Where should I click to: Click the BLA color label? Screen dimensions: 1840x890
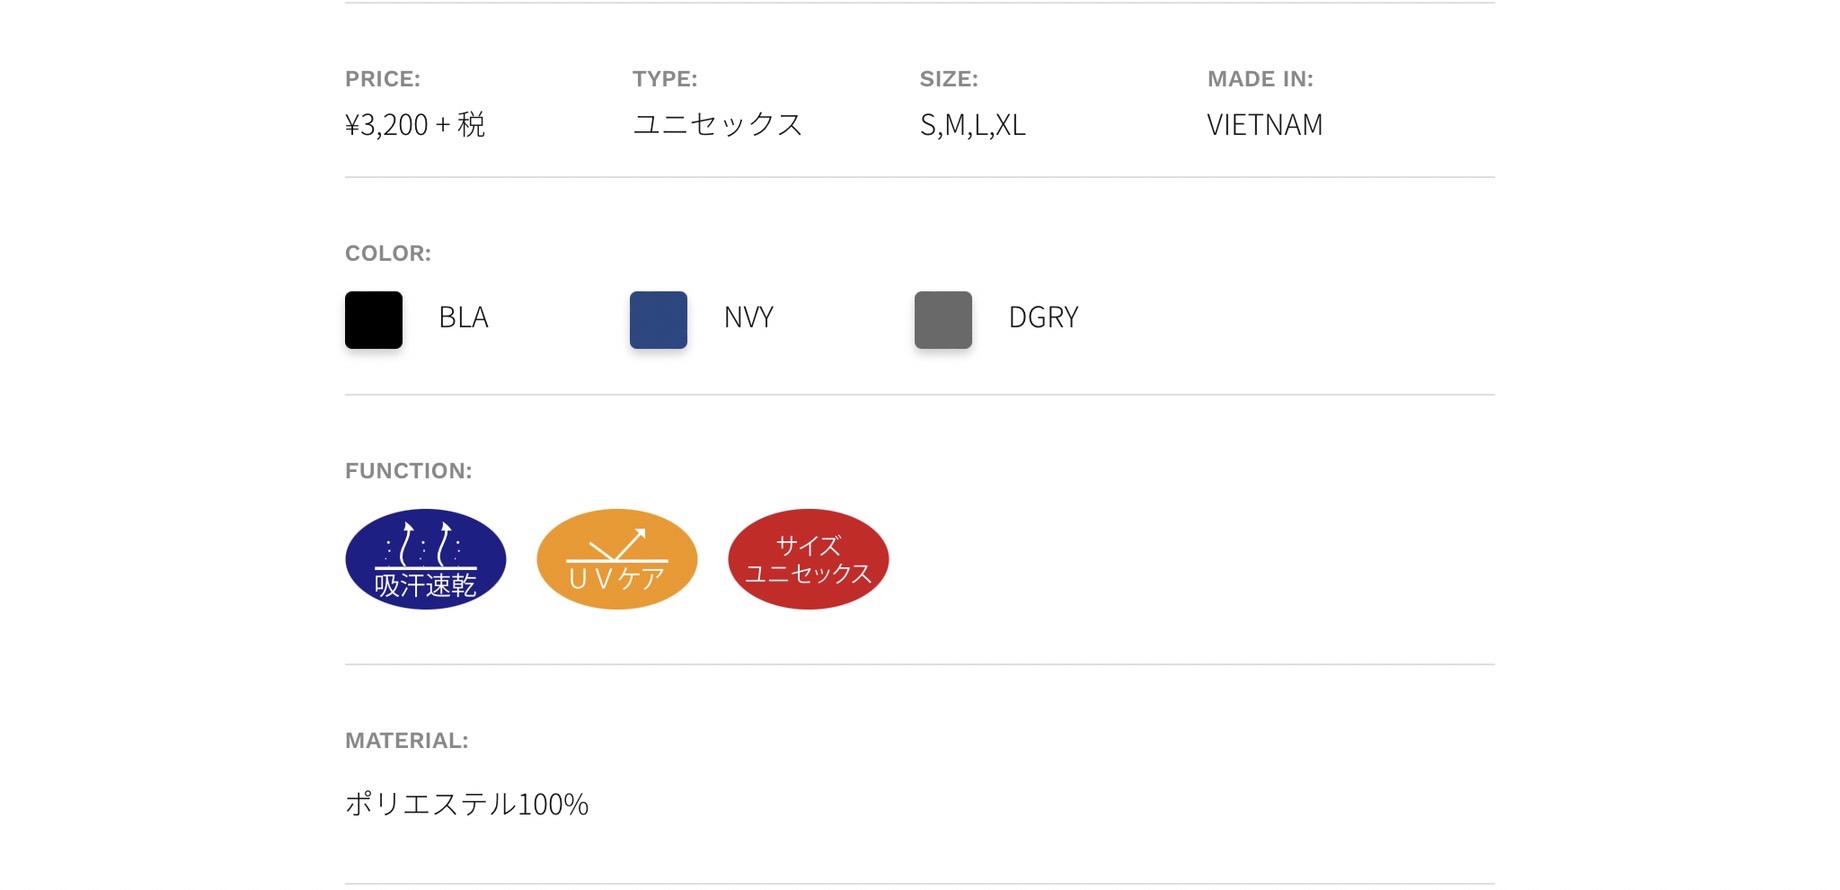(464, 317)
